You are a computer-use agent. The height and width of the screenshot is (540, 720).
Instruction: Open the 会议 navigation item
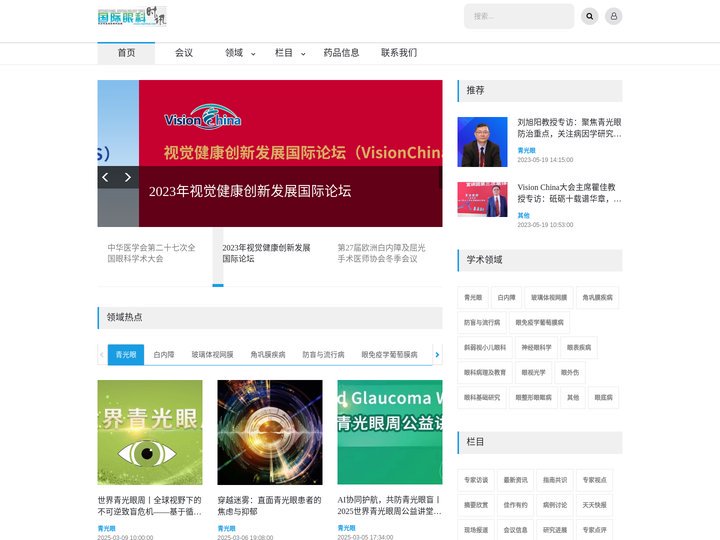coord(184,53)
